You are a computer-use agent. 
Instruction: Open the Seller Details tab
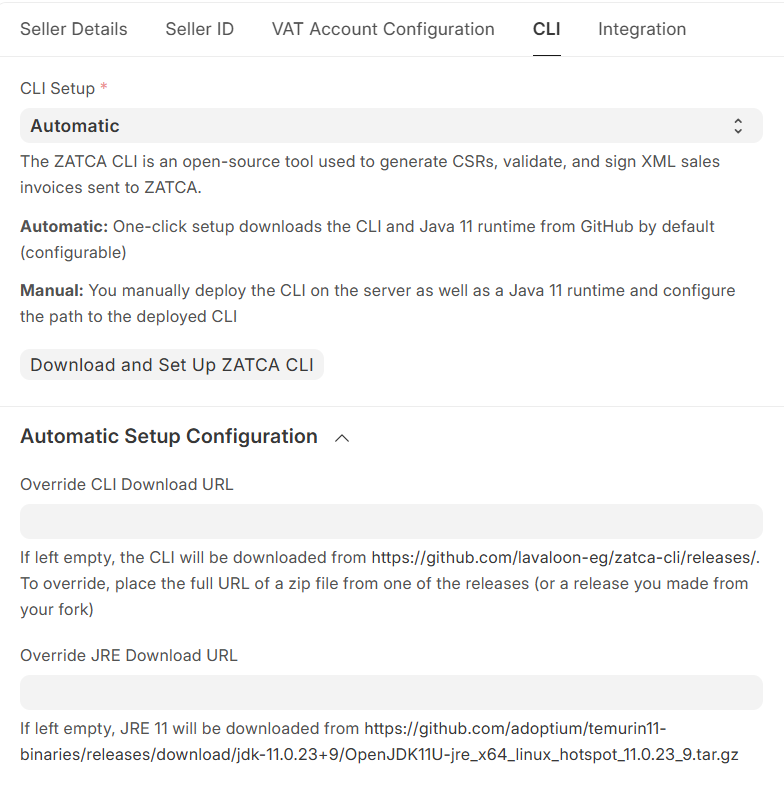[74, 29]
